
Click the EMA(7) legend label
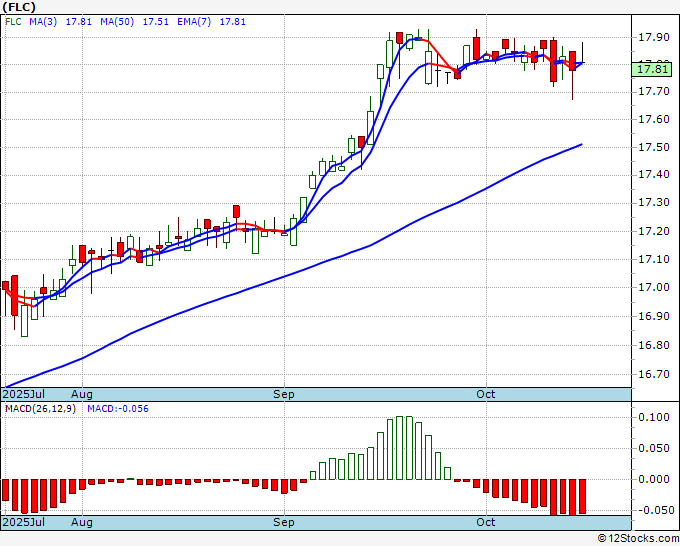point(194,22)
